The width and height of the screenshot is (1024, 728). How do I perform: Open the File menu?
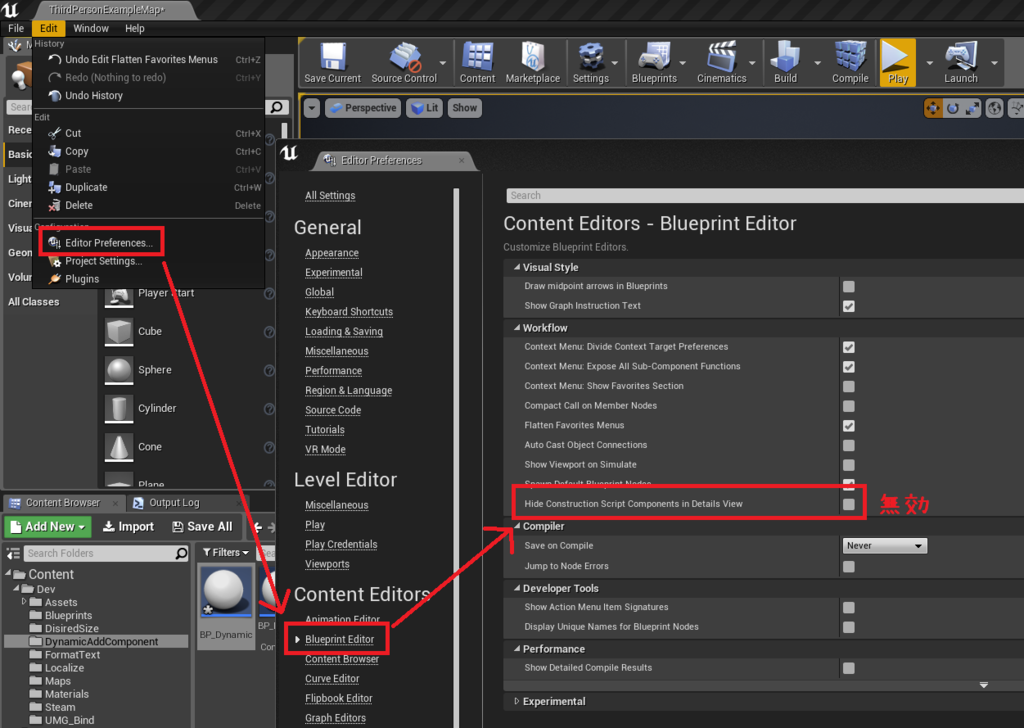(x=16, y=28)
